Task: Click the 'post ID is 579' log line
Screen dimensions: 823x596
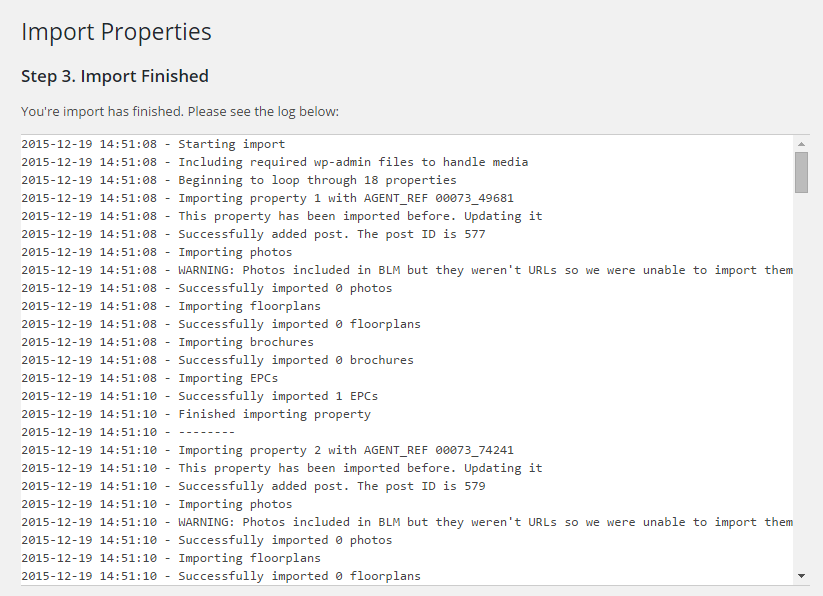Action: tap(254, 486)
